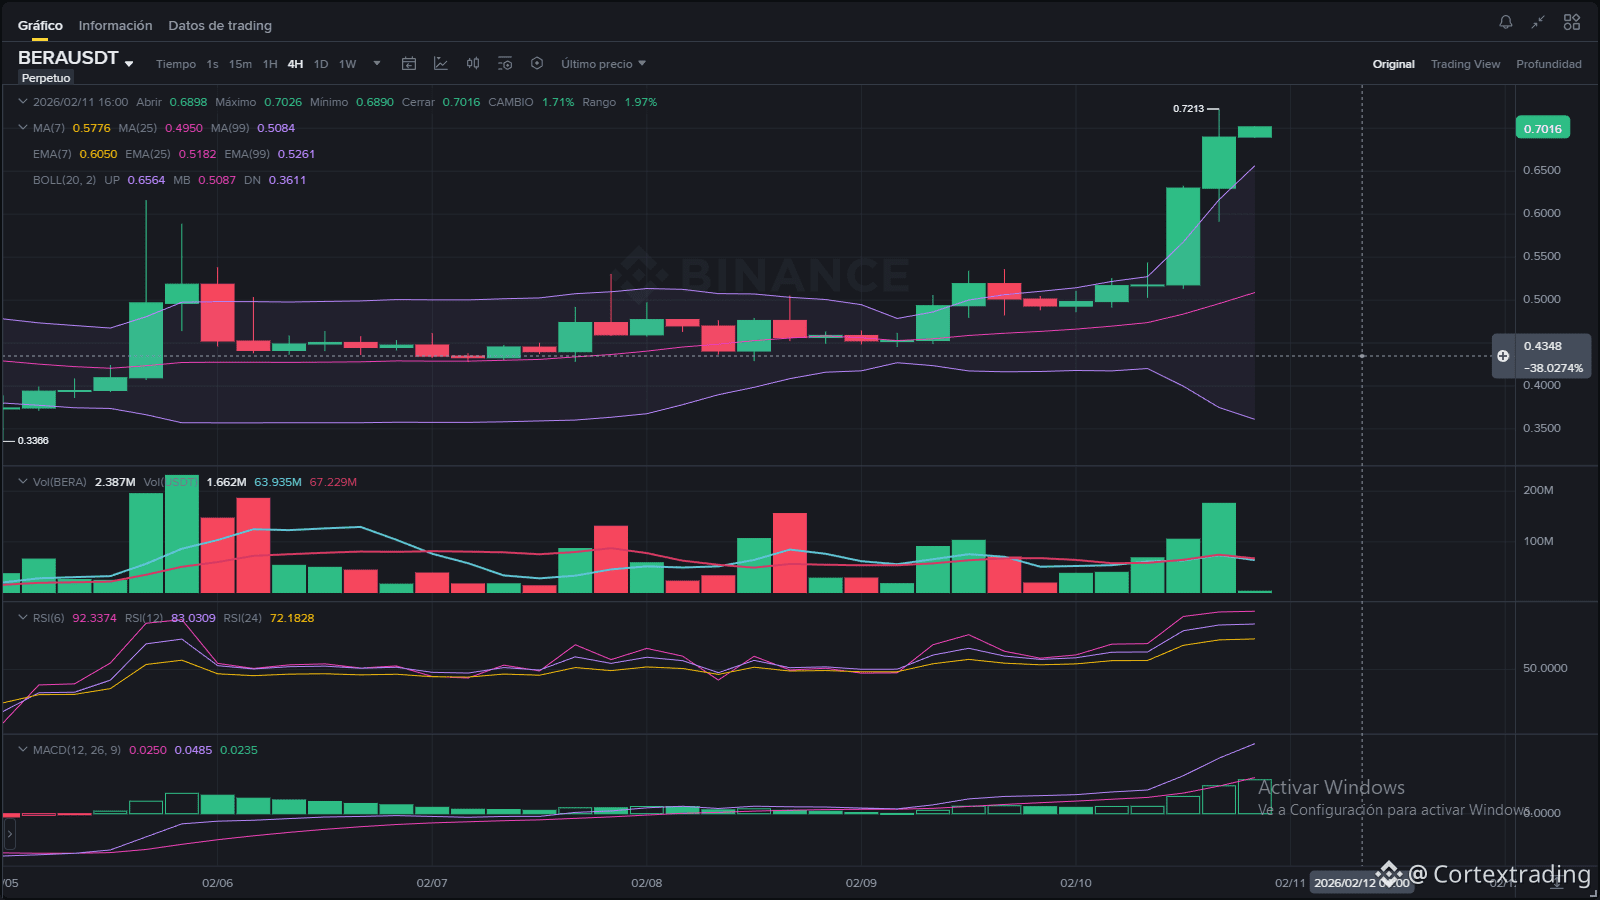This screenshot has width=1600, height=900.
Task: Switch to the Gráfico tab
Action: pyautogui.click(x=40, y=26)
